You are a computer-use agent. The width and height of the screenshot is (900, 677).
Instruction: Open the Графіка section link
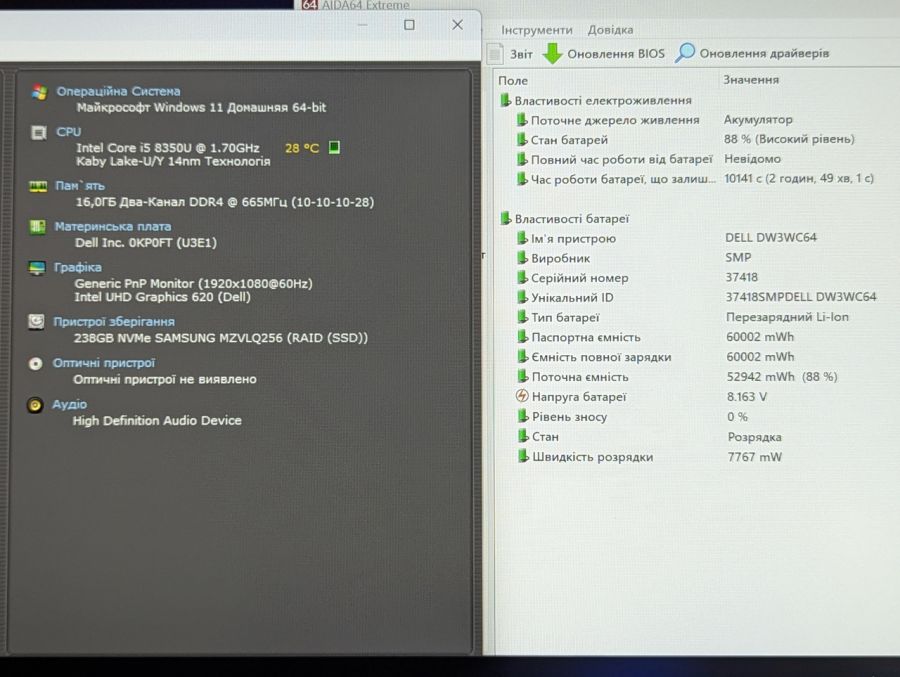[x=77, y=267]
